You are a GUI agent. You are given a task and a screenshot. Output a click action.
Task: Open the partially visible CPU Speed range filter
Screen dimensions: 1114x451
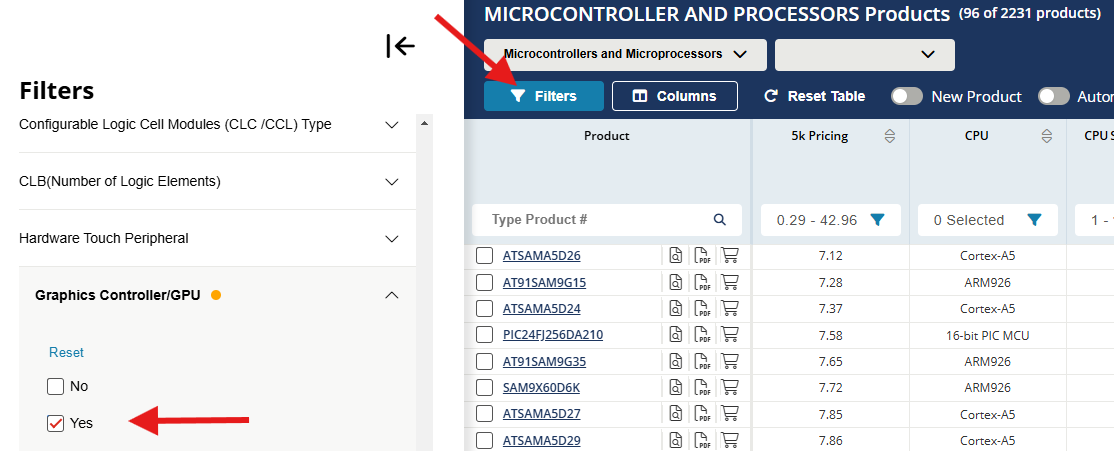coord(1094,220)
